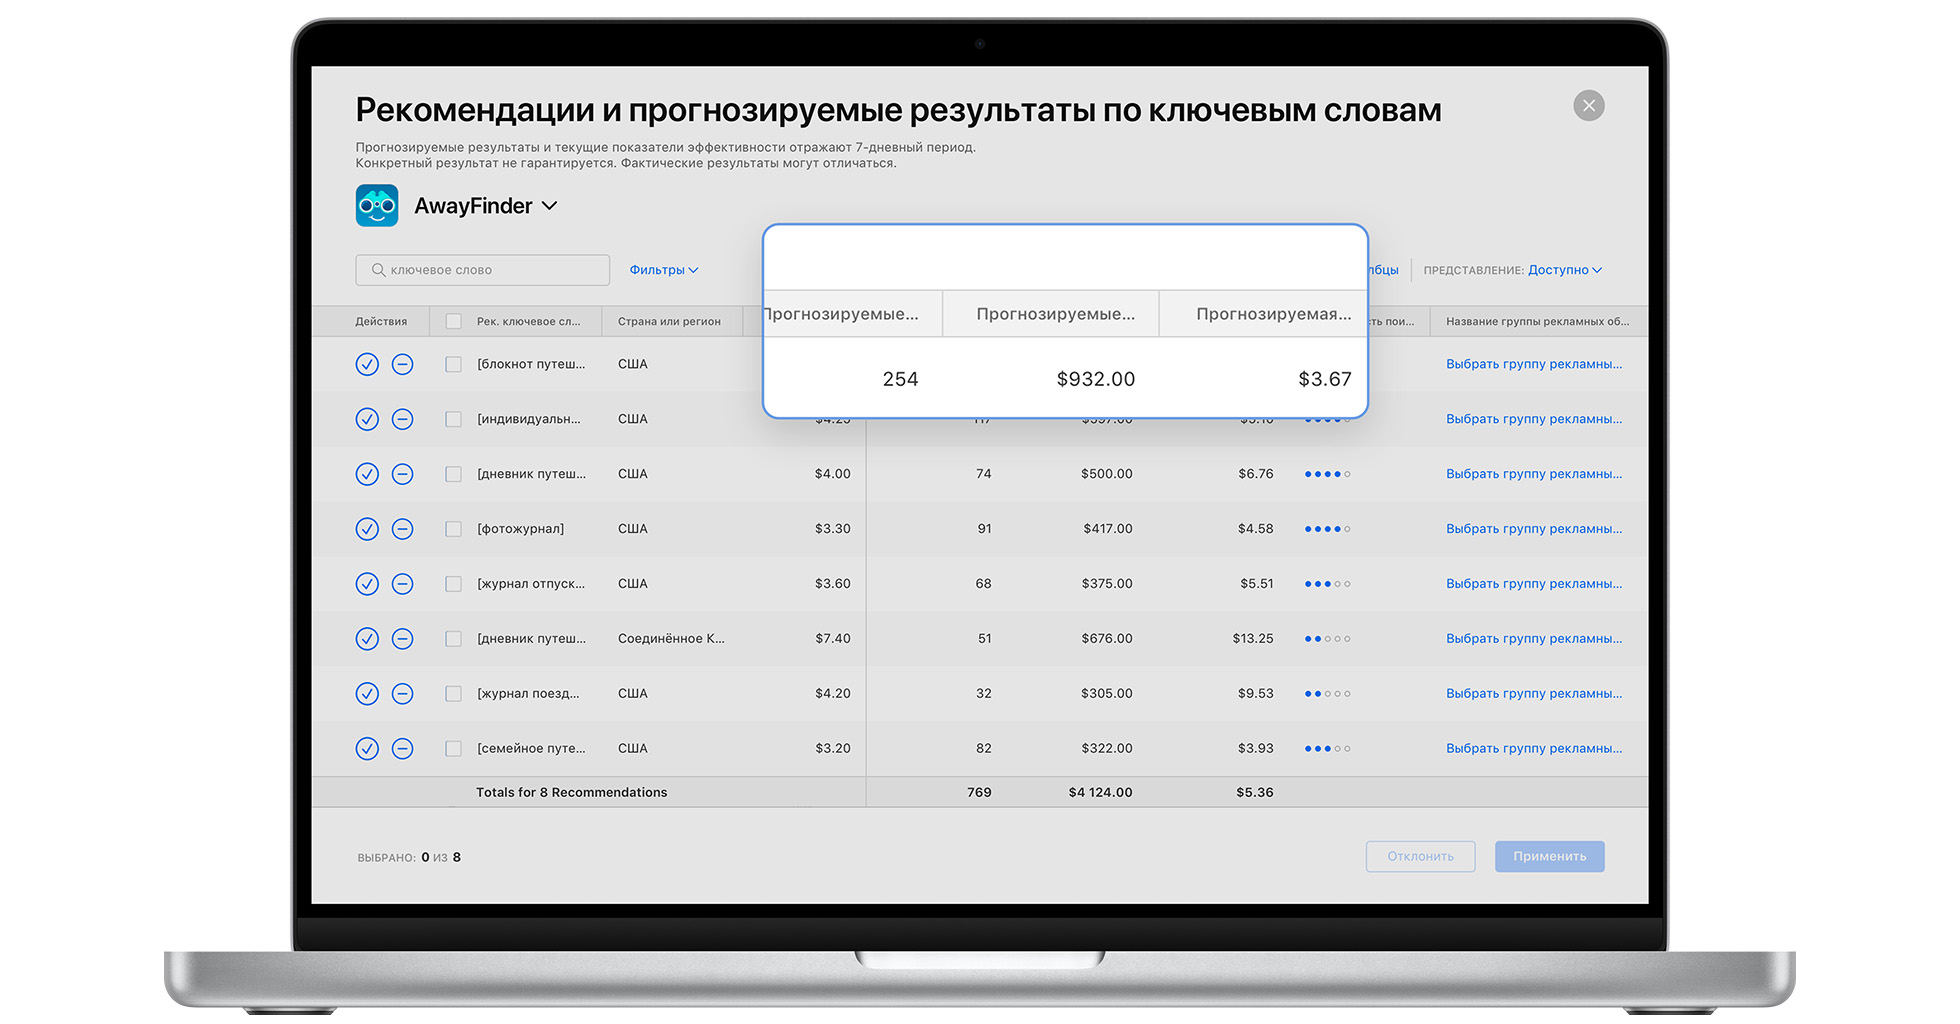1960x1024 pixels.
Task: Click the [фотожурнал] keyword text
Action: click(520, 529)
